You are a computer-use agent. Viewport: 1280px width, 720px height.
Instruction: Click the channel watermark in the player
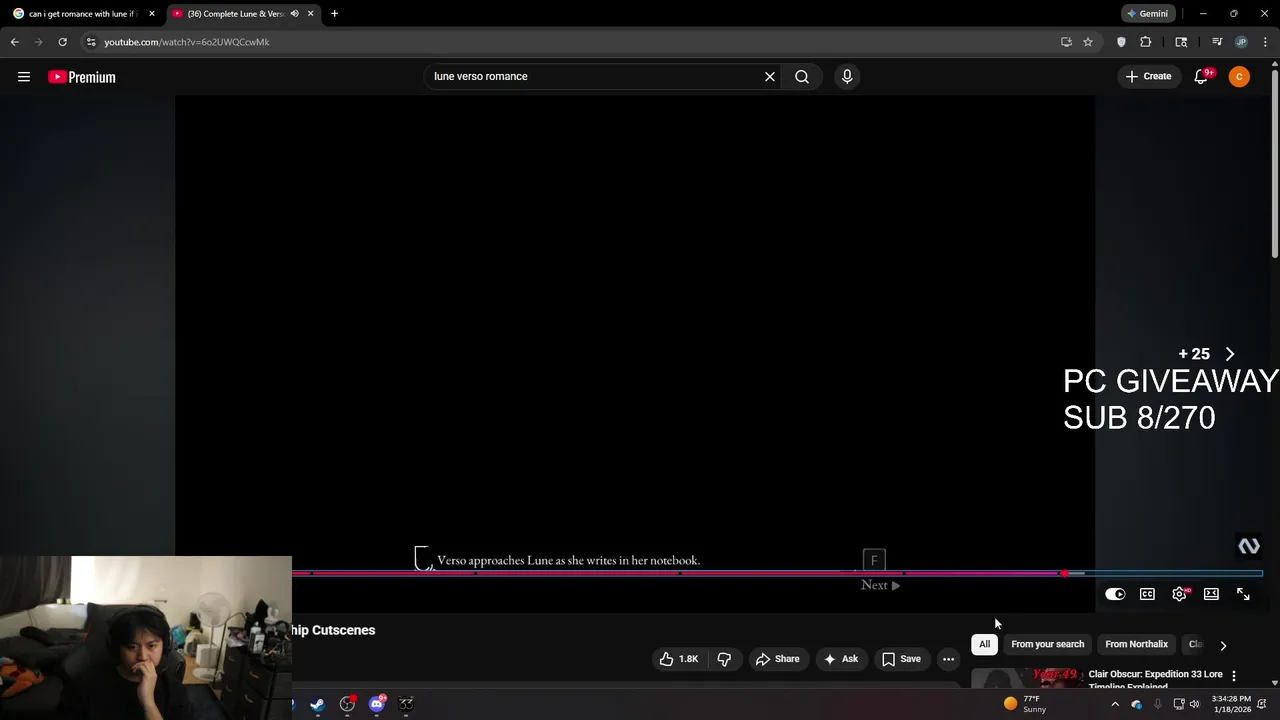point(1249,545)
